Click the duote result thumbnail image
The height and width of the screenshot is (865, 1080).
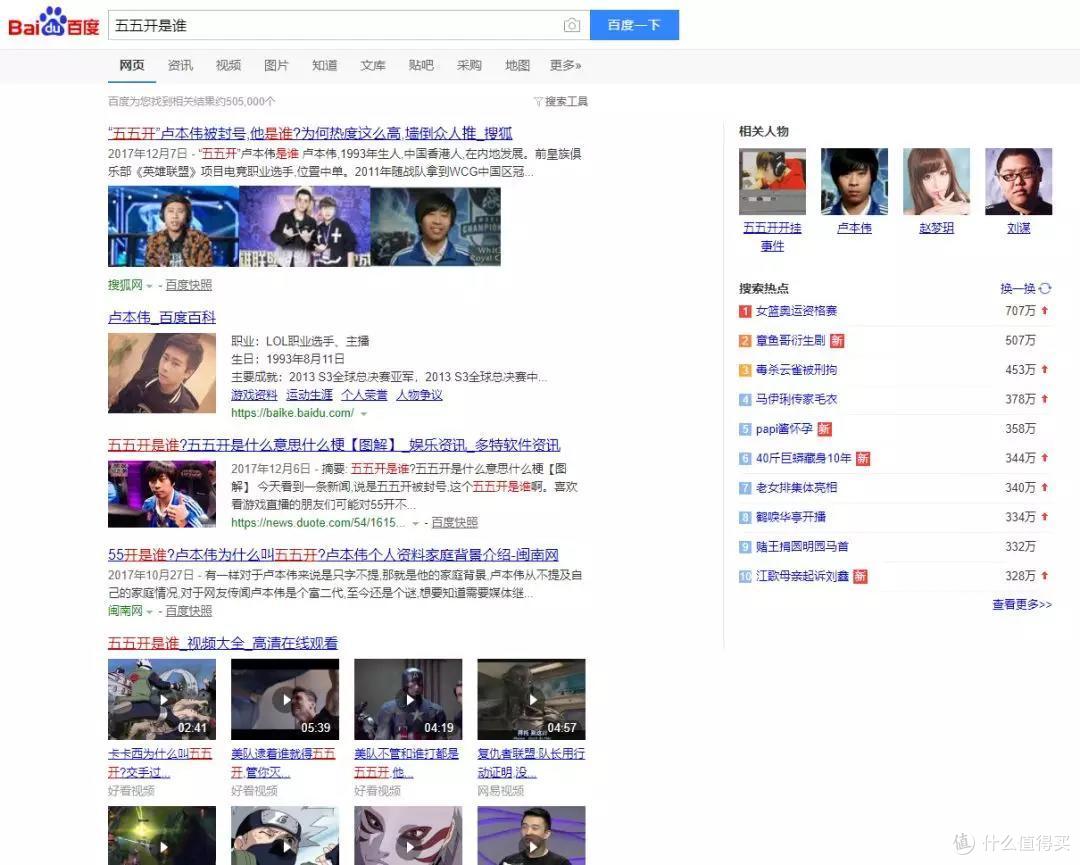pyautogui.click(x=162, y=494)
